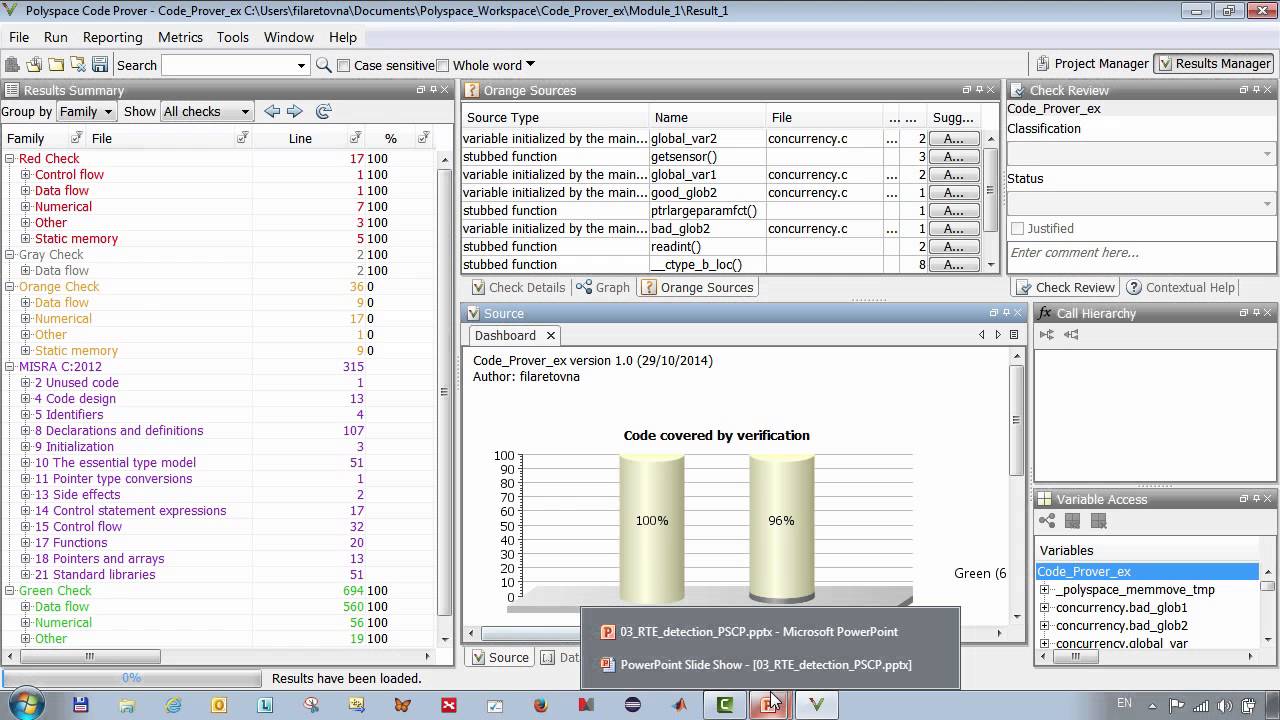The image size is (1280, 720).
Task: Enable the Case sensitive checkbox
Action: pyautogui.click(x=344, y=66)
